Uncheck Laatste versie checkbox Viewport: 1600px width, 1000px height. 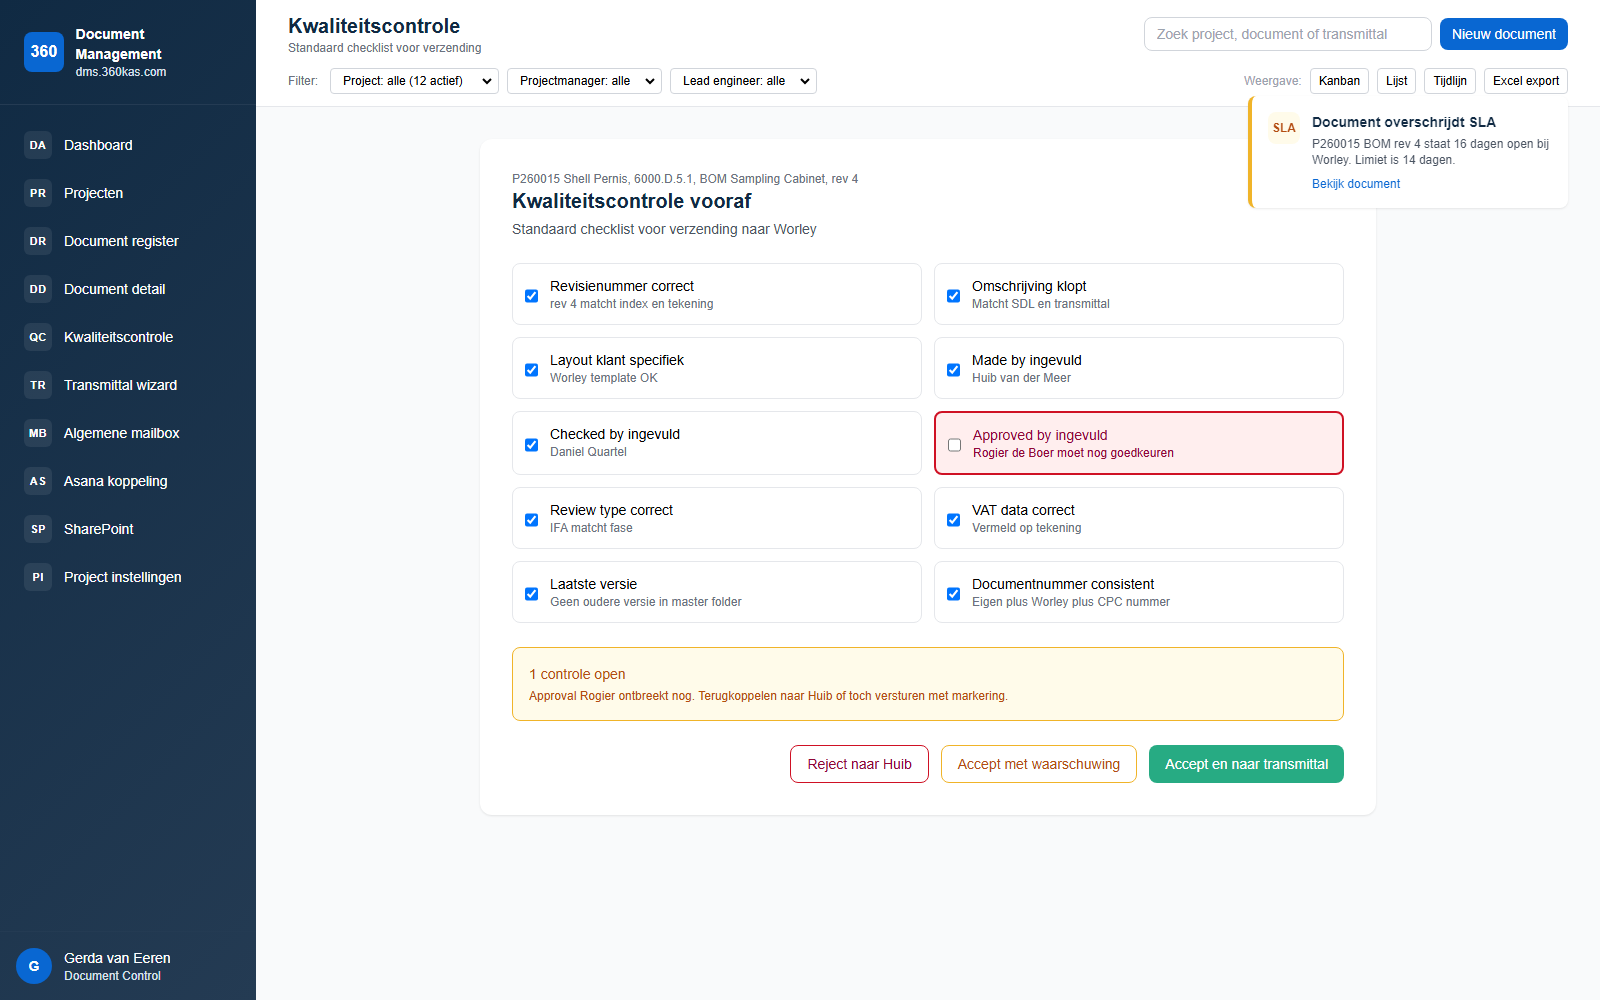[532, 594]
